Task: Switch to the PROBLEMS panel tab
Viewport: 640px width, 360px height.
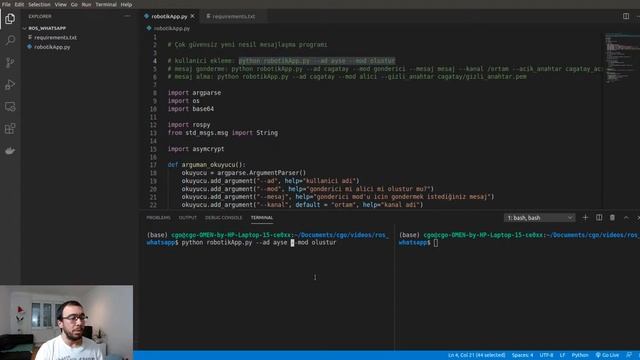Action: pos(158,218)
